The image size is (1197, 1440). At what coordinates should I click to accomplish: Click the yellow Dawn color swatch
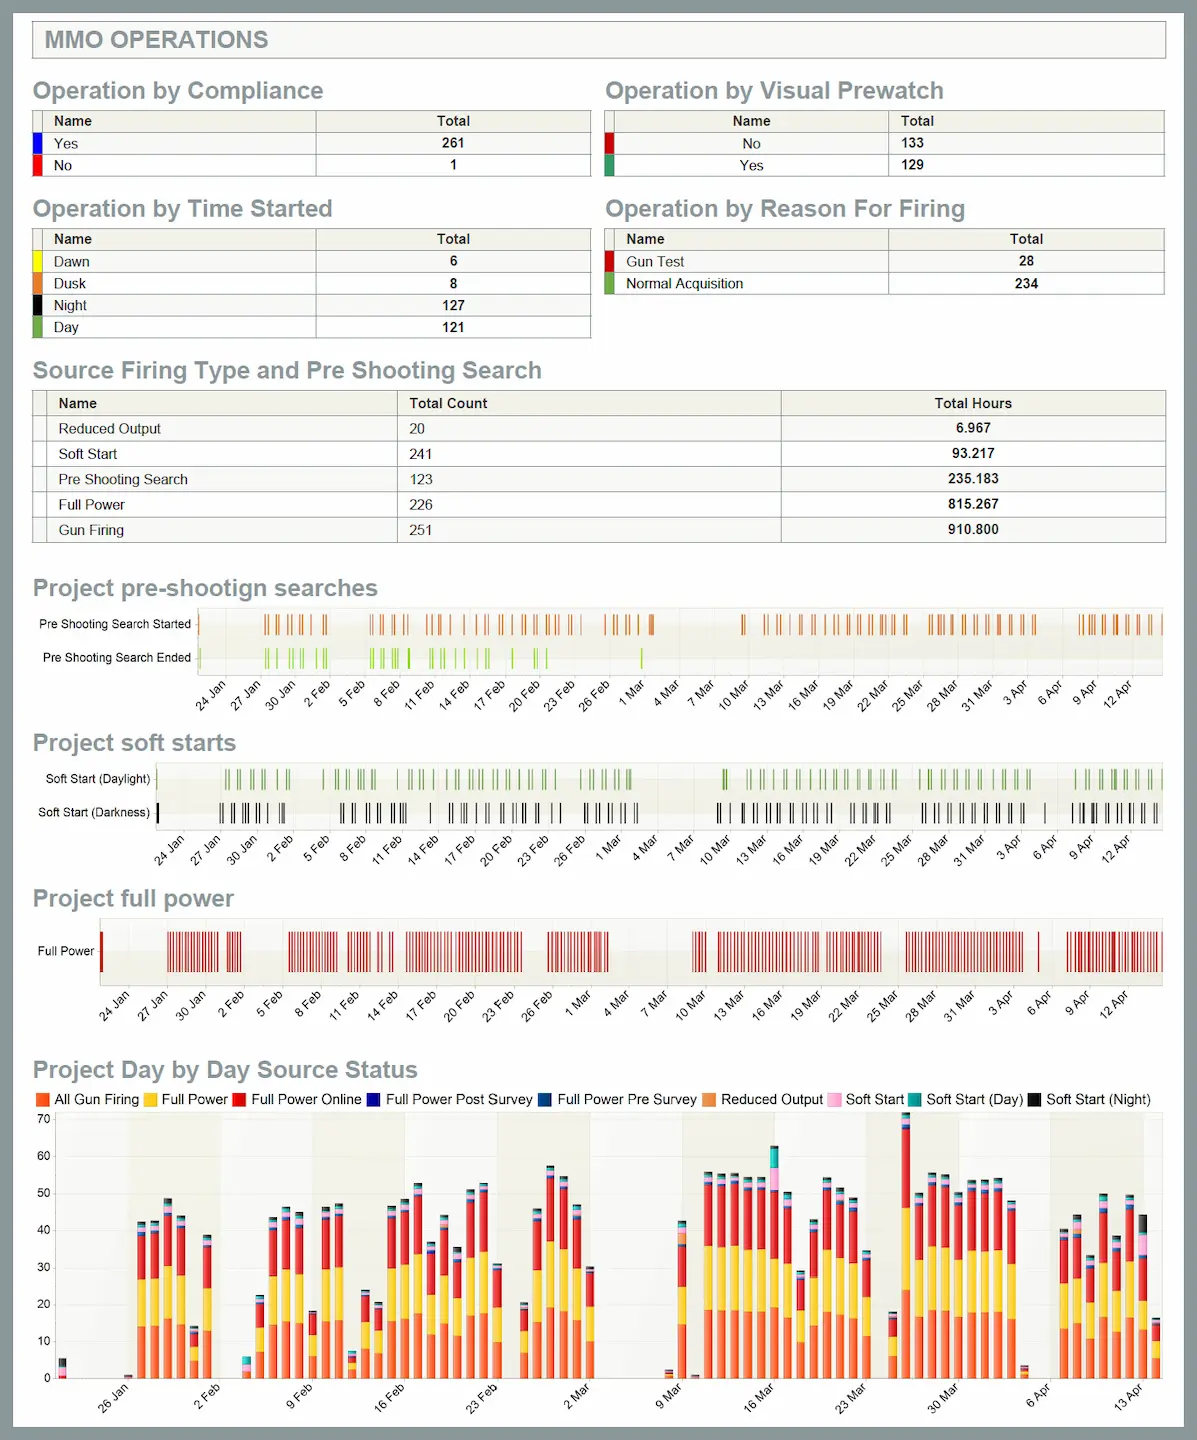point(38,261)
